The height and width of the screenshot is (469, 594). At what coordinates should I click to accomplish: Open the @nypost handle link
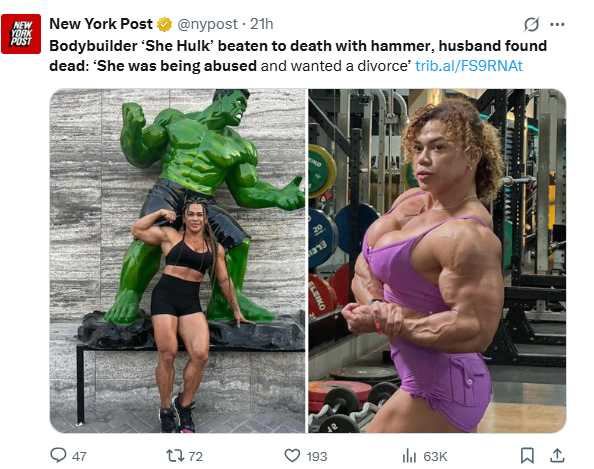click(x=208, y=24)
